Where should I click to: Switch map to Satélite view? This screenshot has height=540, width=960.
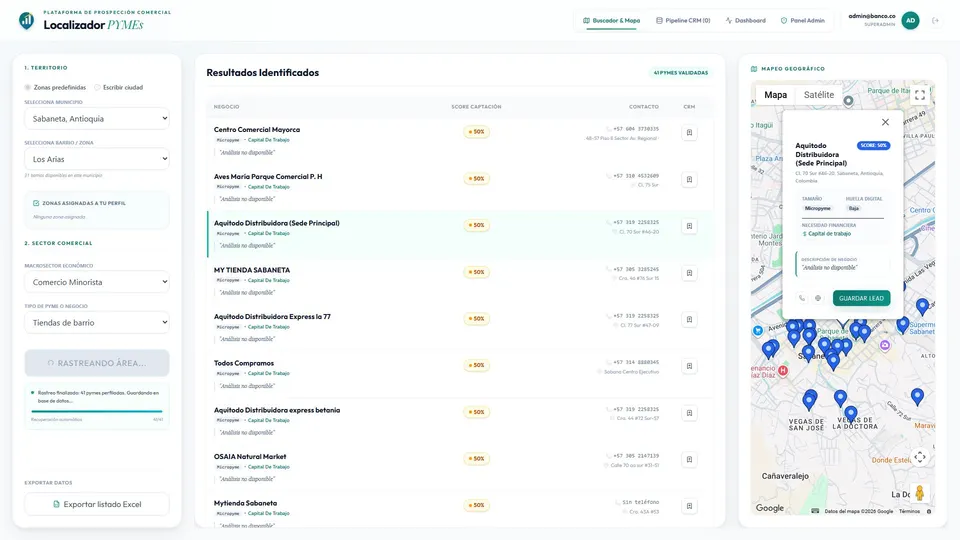pyautogui.click(x=819, y=95)
